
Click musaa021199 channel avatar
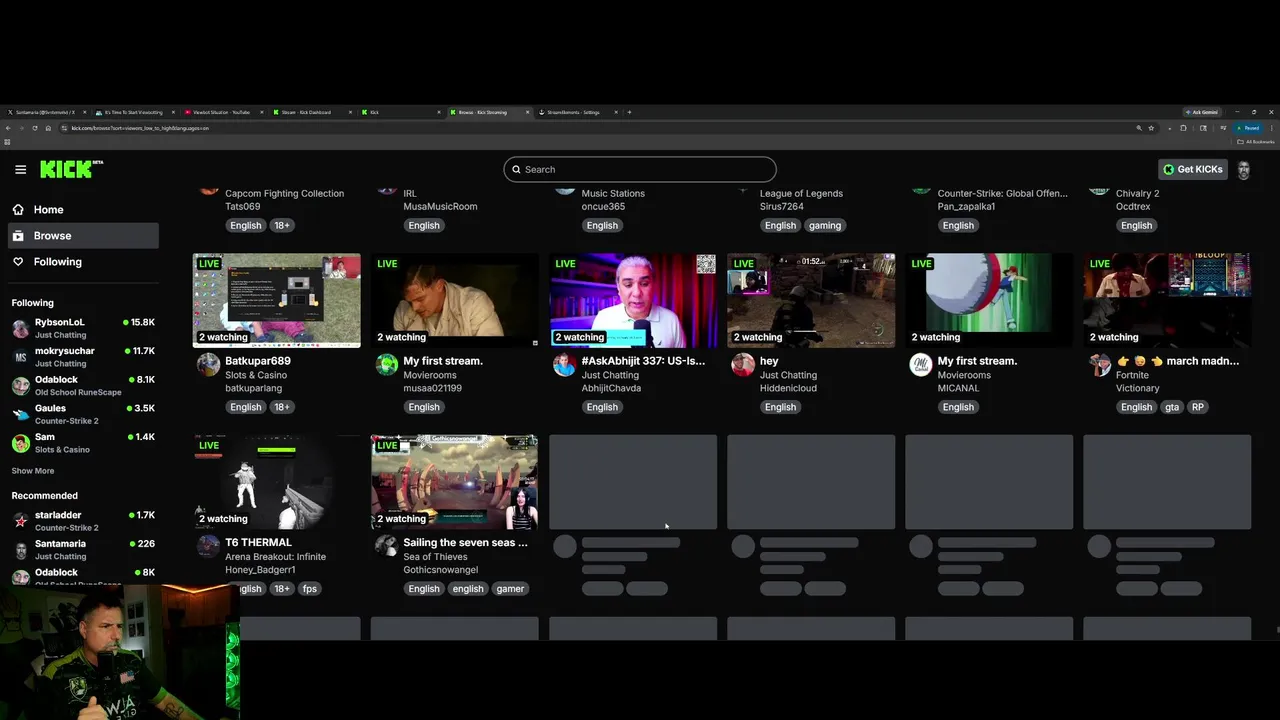click(386, 364)
